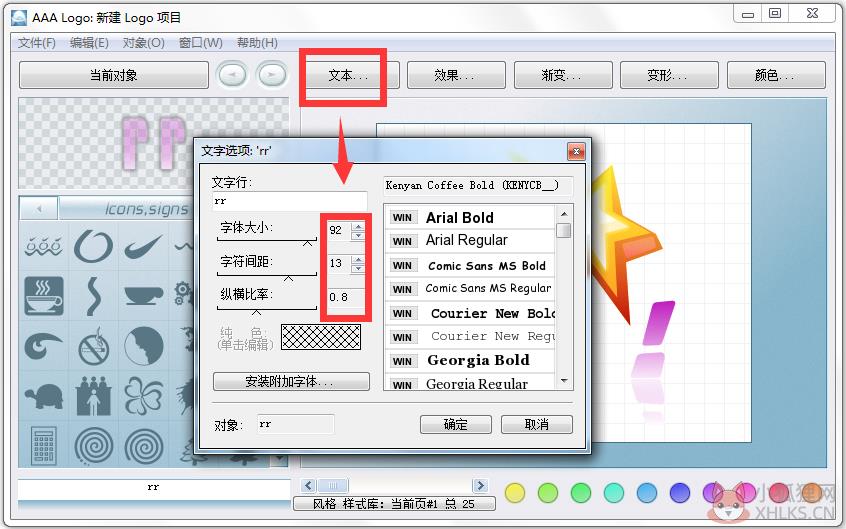Cancel dialog with 取消 button

point(537,424)
